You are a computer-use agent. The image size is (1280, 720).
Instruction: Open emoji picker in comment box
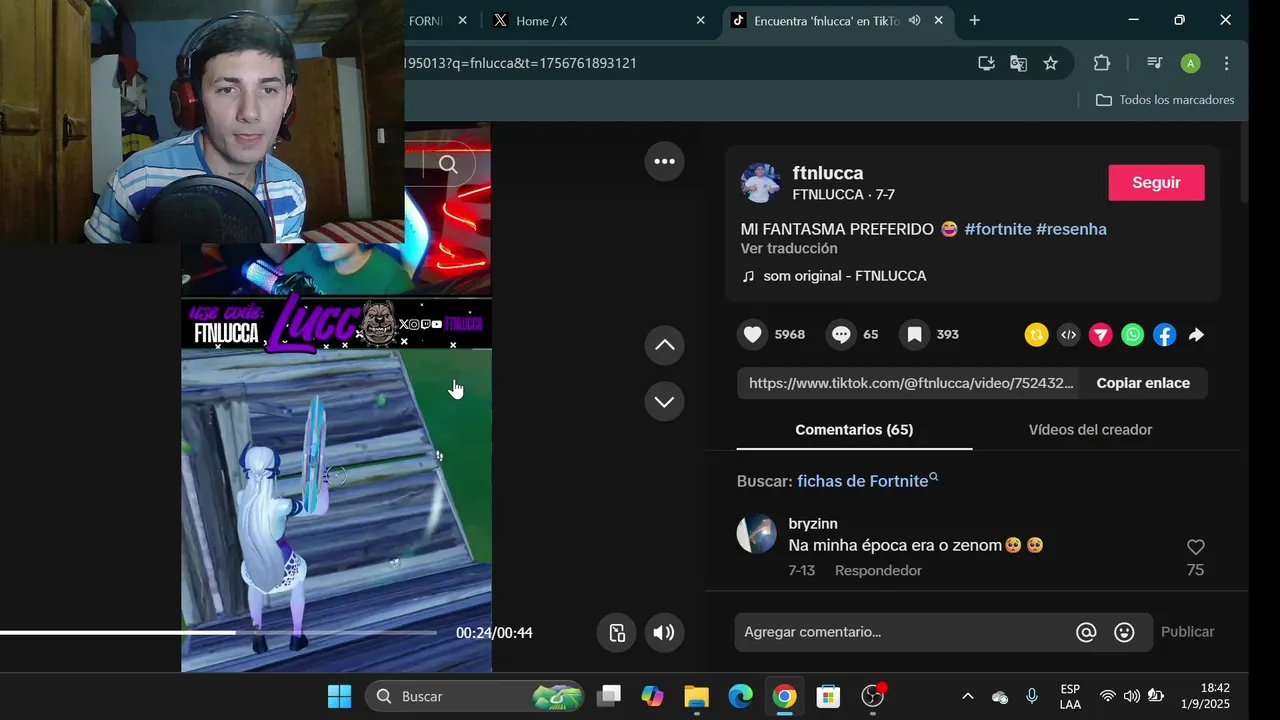click(1124, 632)
